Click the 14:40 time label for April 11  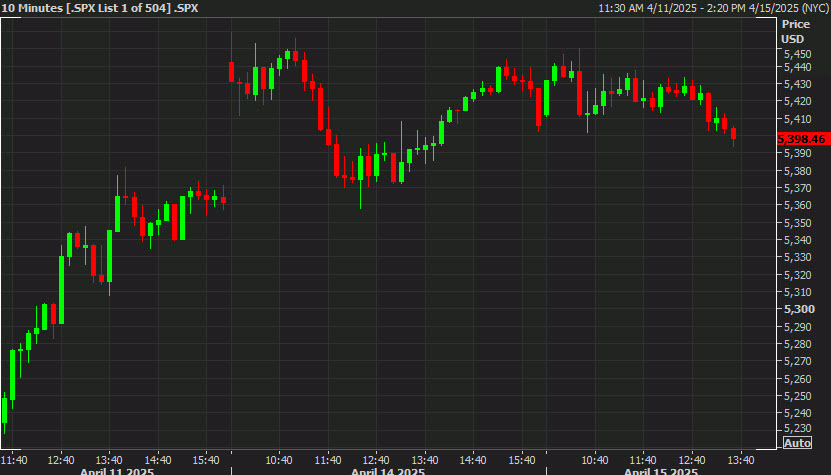[x=157, y=460]
